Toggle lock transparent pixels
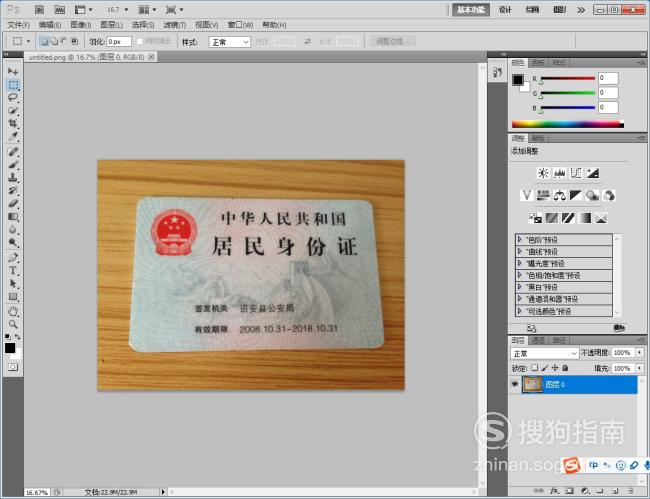Image resolution: width=650 pixels, height=499 pixels. click(535, 368)
